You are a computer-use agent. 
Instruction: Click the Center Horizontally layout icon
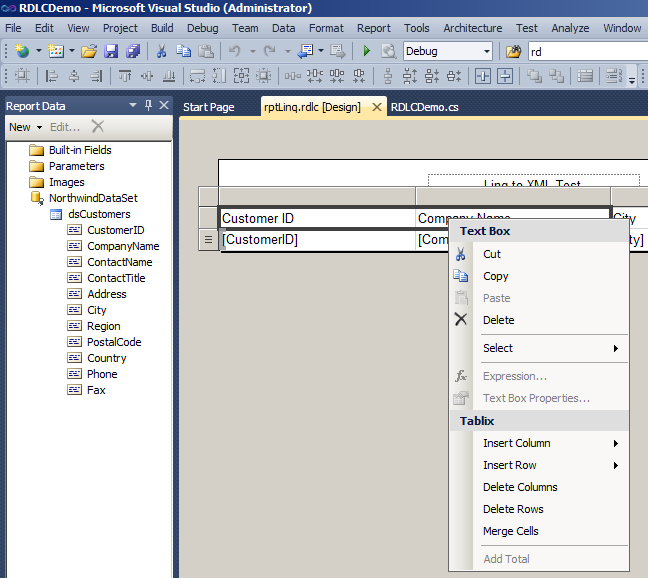tap(483, 76)
